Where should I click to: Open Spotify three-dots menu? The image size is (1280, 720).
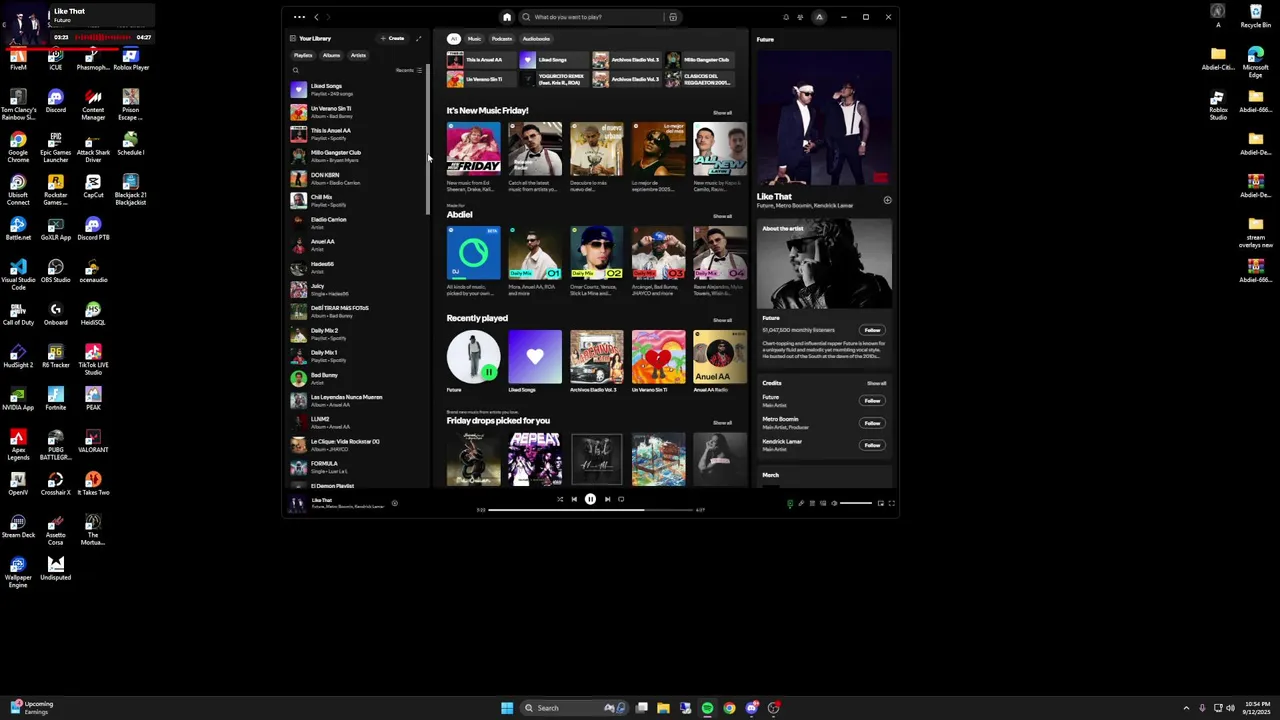[299, 17]
